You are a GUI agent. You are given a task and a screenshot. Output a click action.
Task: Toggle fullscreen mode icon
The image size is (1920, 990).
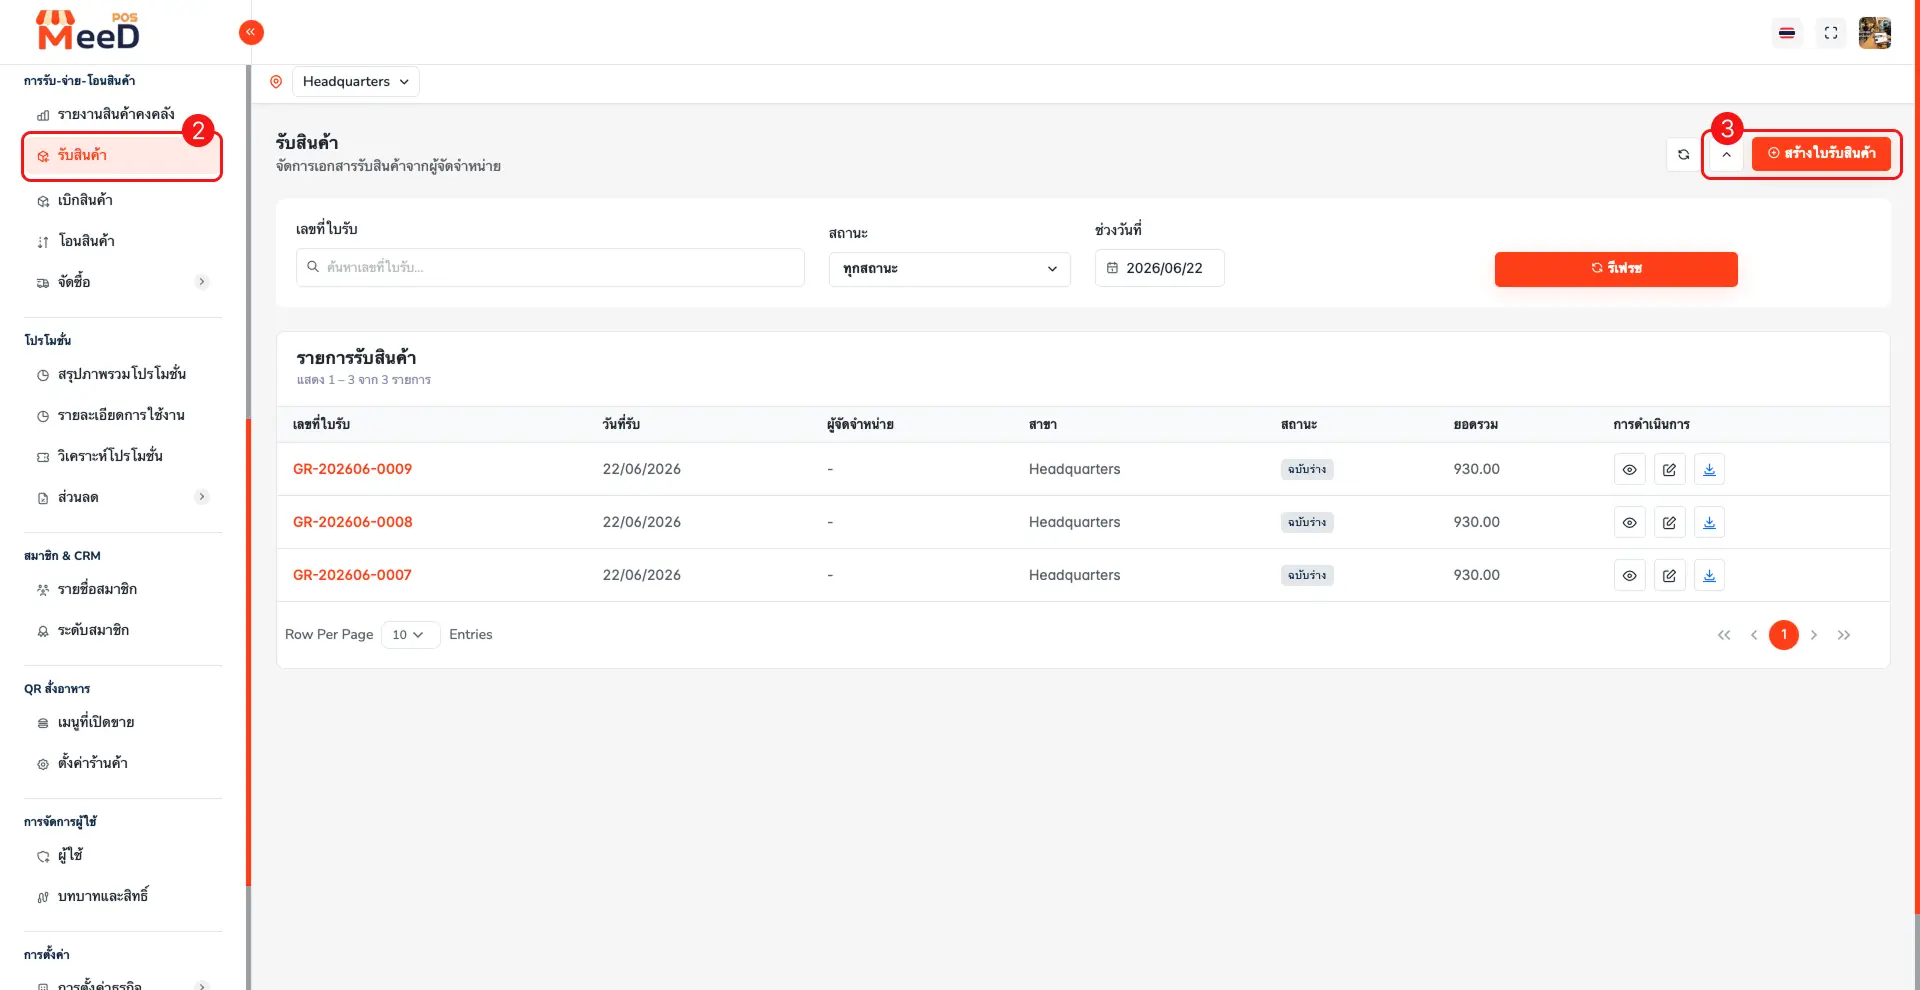click(x=1831, y=33)
